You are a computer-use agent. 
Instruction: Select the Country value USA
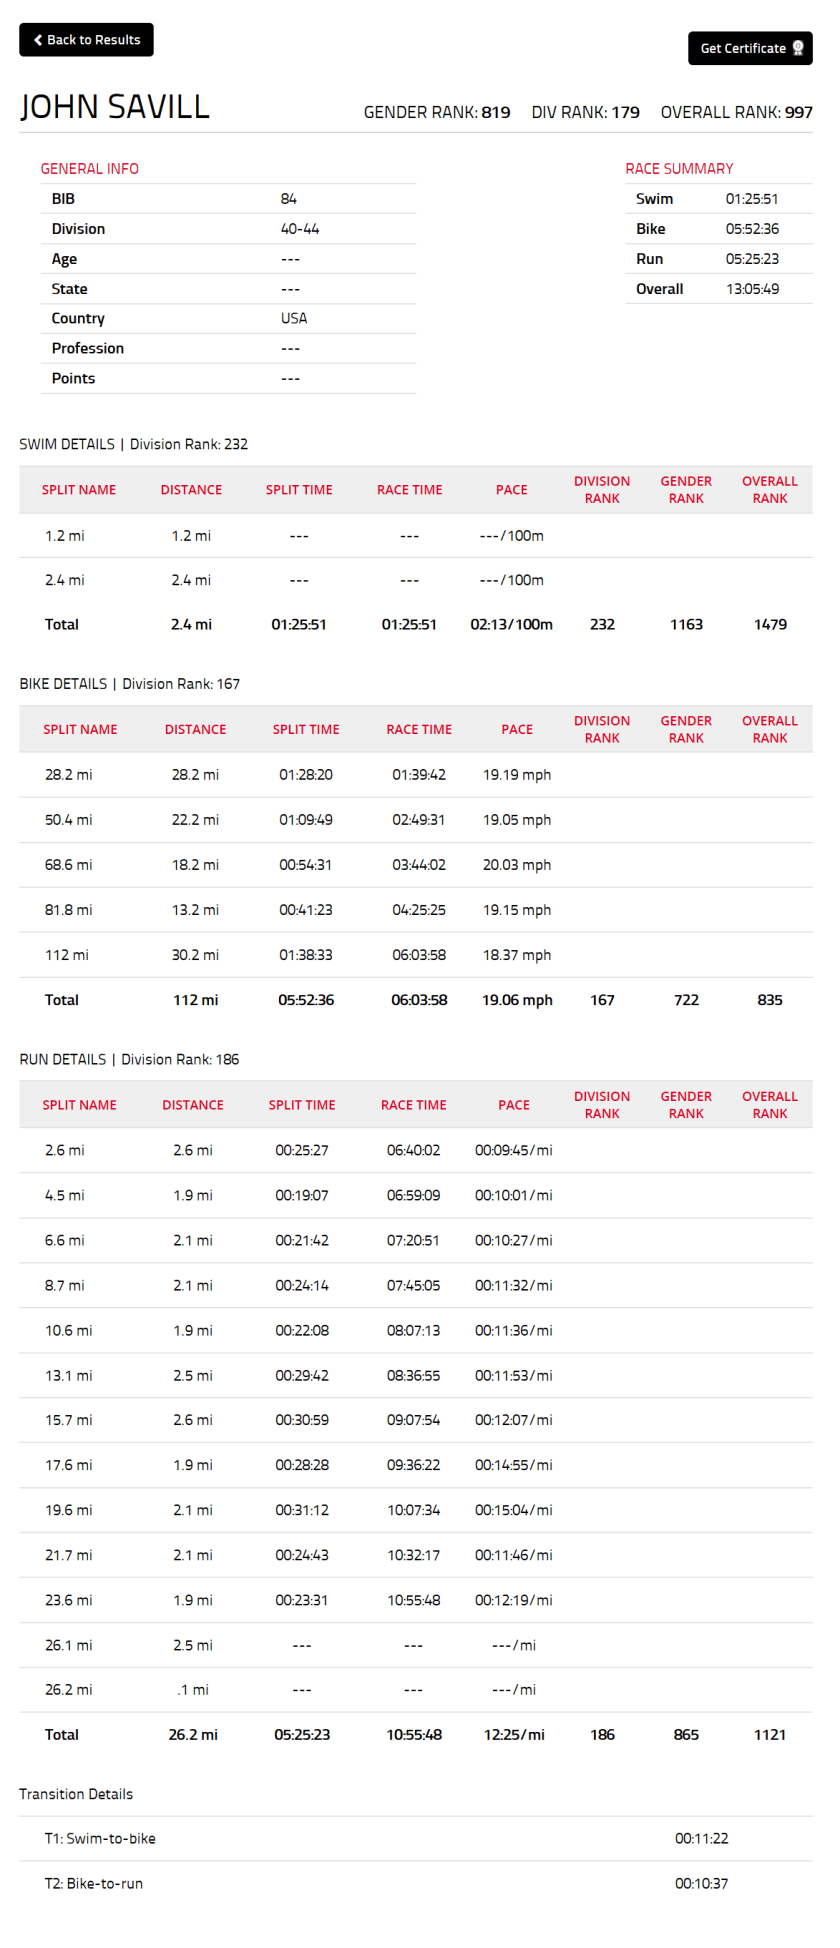pos(294,318)
